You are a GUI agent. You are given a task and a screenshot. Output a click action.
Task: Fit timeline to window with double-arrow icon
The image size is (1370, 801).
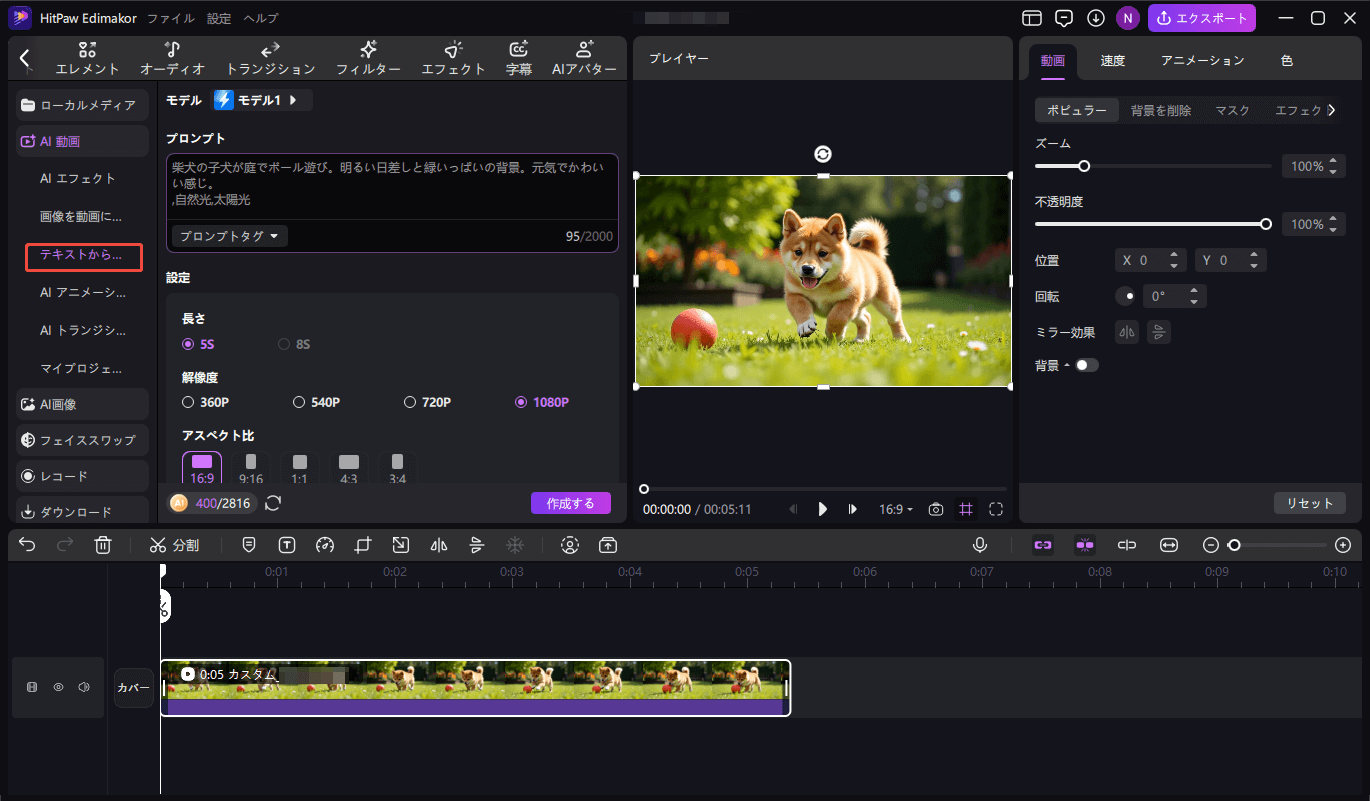pyautogui.click(x=1169, y=545)
